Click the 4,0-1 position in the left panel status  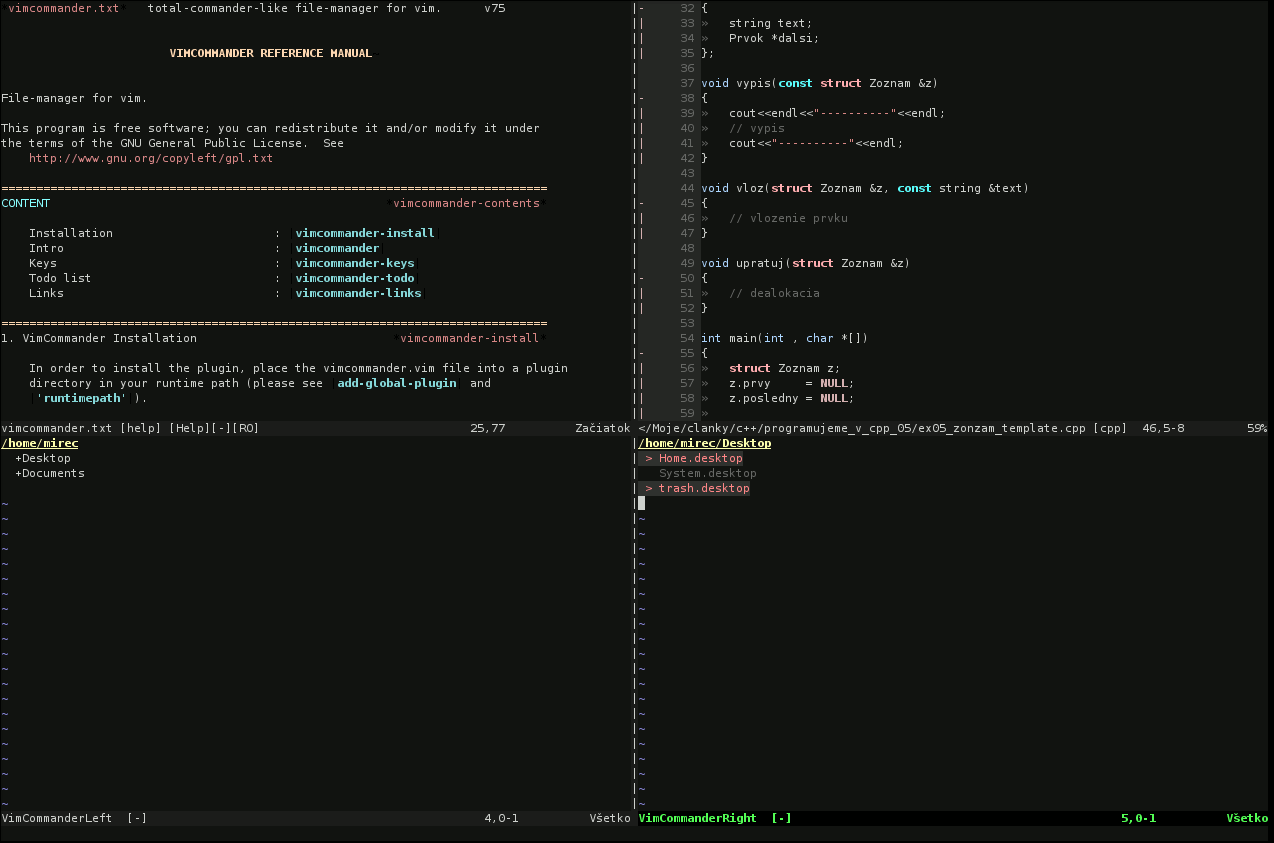(501, 818)
